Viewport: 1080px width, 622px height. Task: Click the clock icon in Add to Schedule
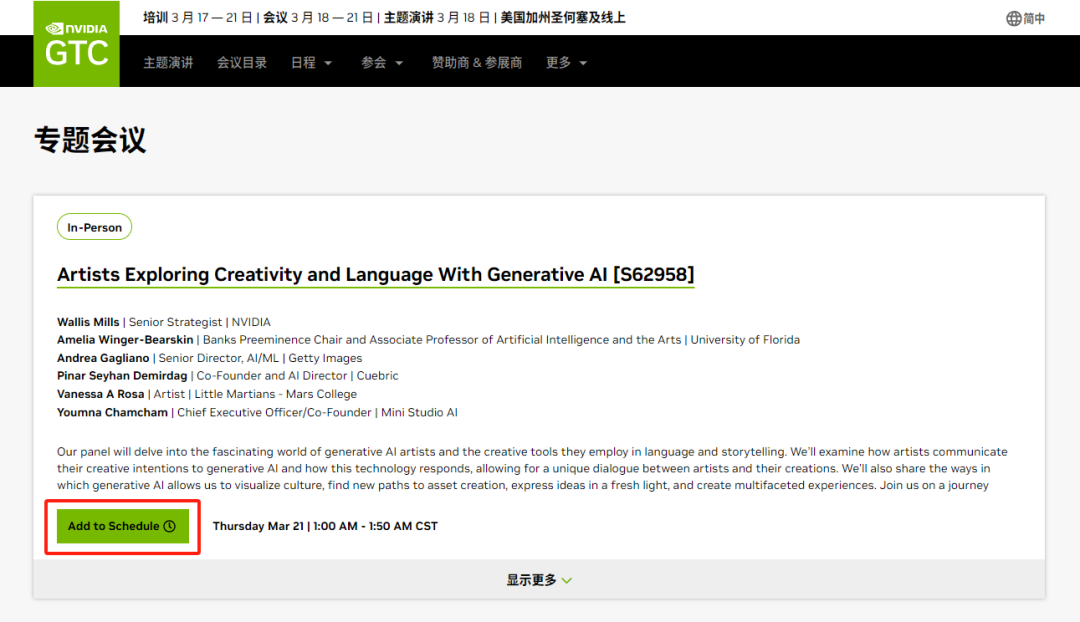[x=169, y=526]
